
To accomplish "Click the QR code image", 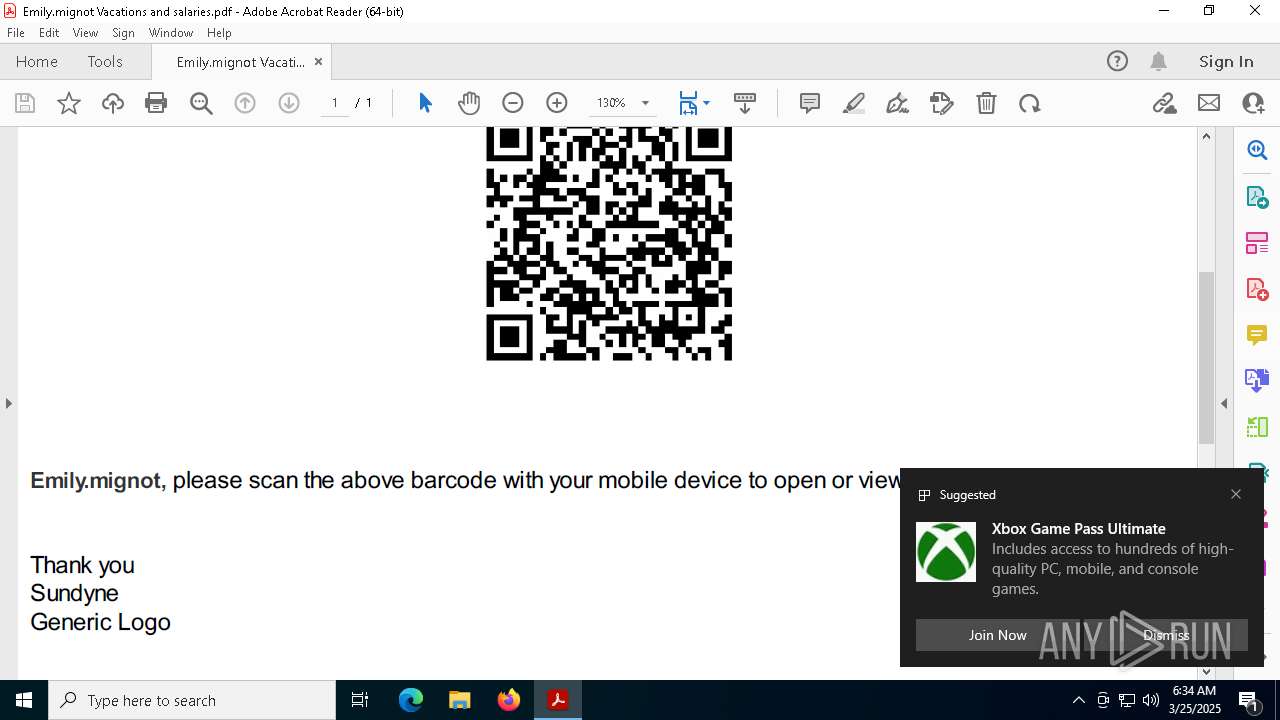I will (609, 243).
